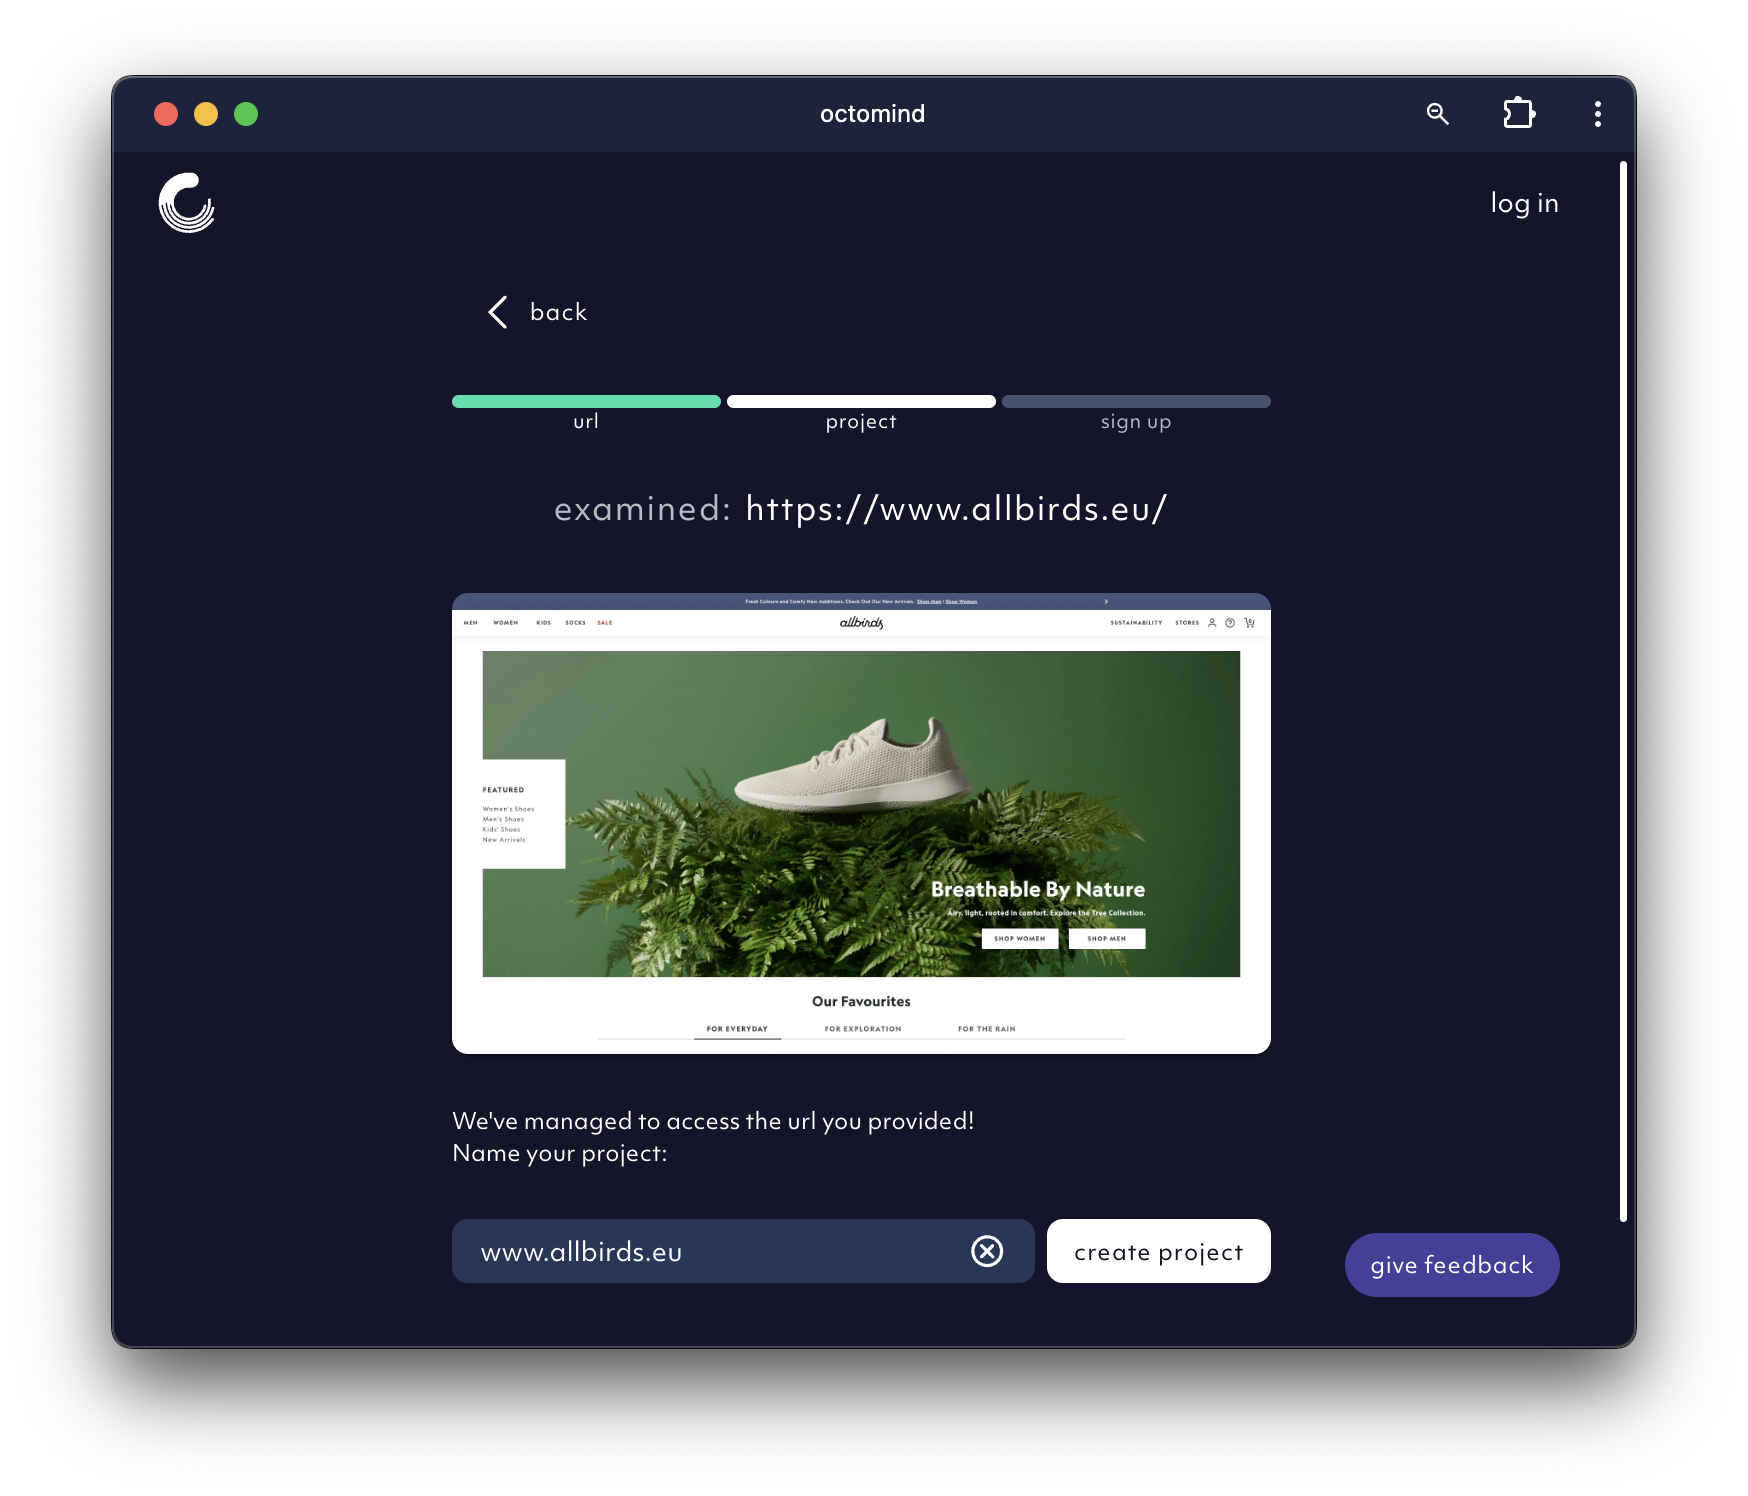
Task: Click the back chevron arrow icon
Action: (498, 312)
